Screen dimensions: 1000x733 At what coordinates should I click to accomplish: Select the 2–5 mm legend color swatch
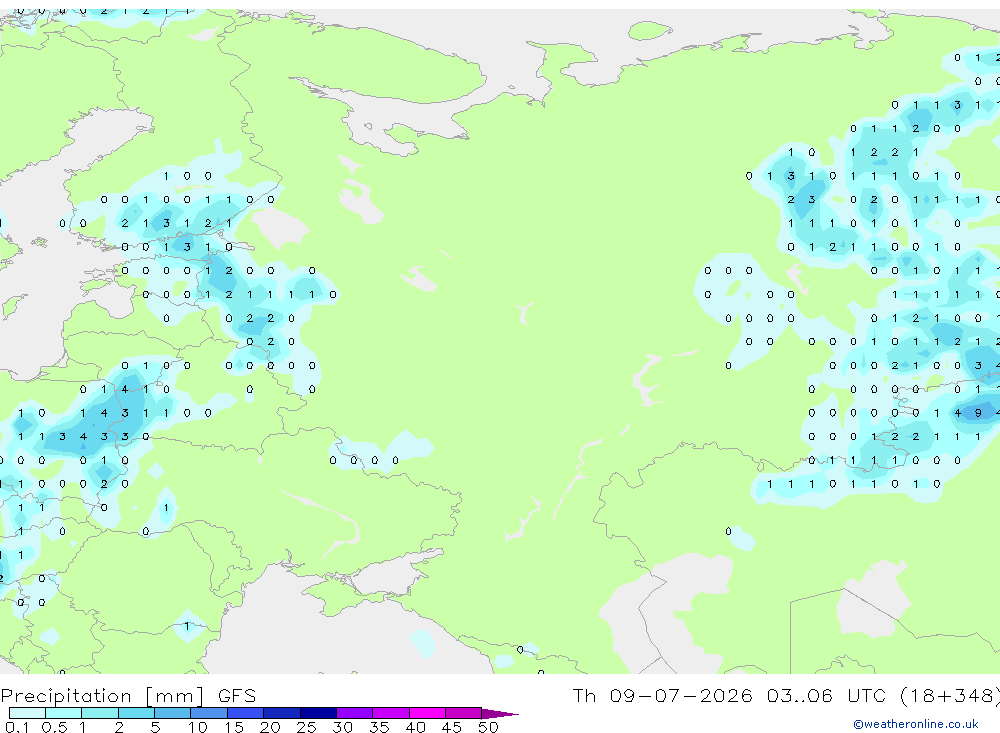pos(136,713)
